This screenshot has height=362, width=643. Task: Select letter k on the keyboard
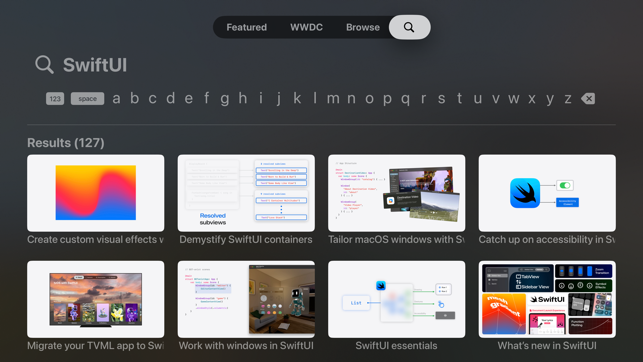click(x=297, y=98)
